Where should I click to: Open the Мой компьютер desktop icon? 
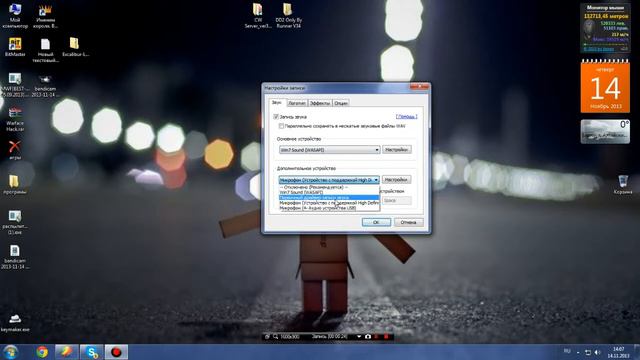pos(15,16)
